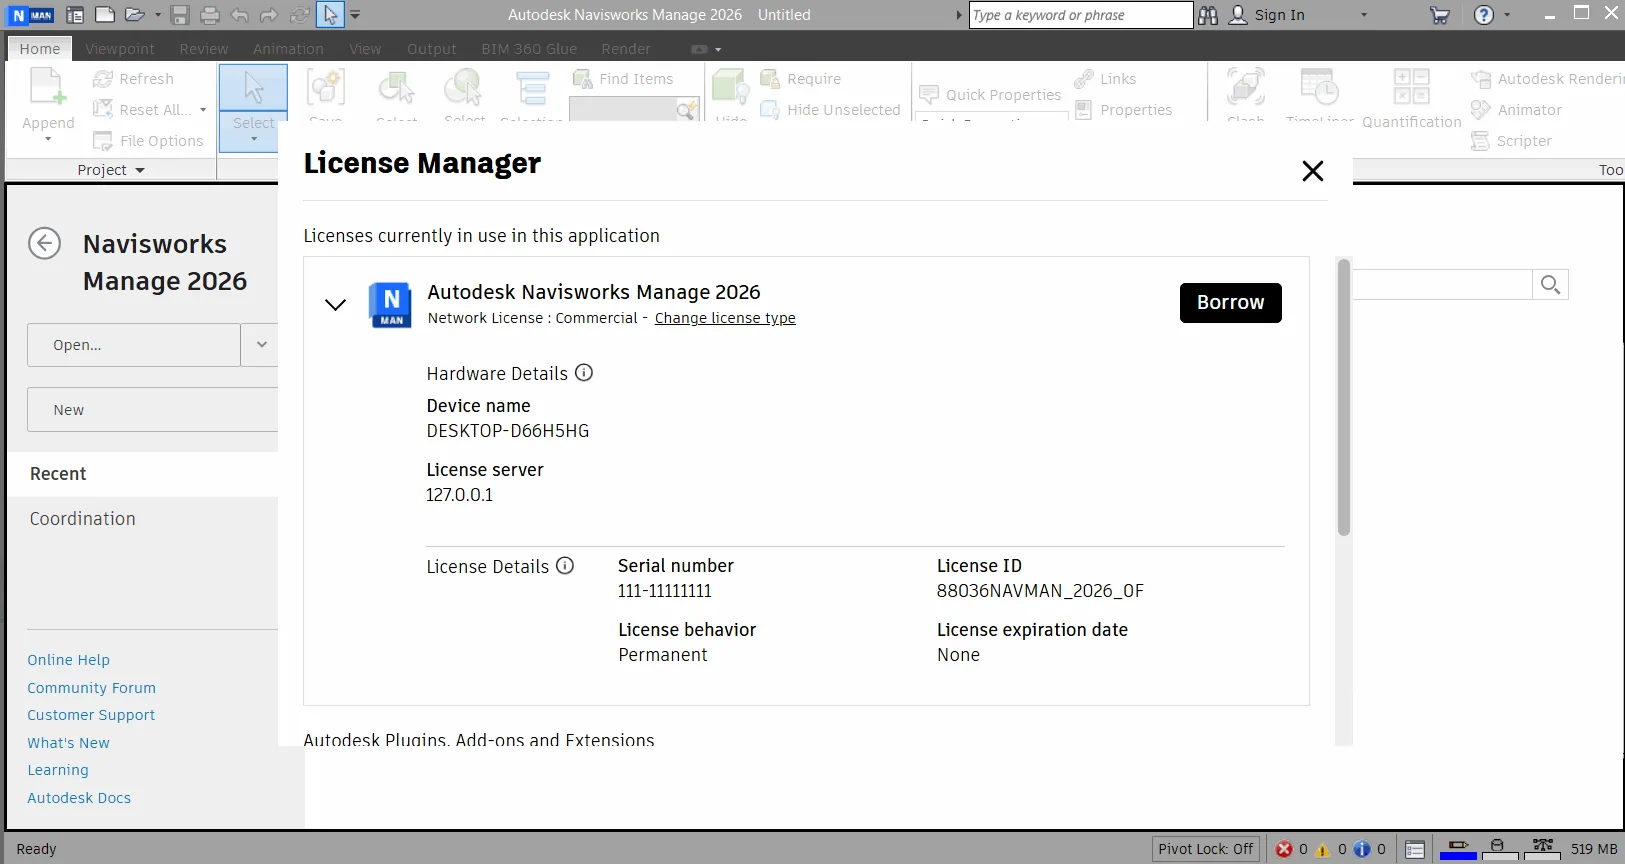Open the What's New link
Image resolution: width=1625 pixels, height=864 pixels.
coord(69,743)
